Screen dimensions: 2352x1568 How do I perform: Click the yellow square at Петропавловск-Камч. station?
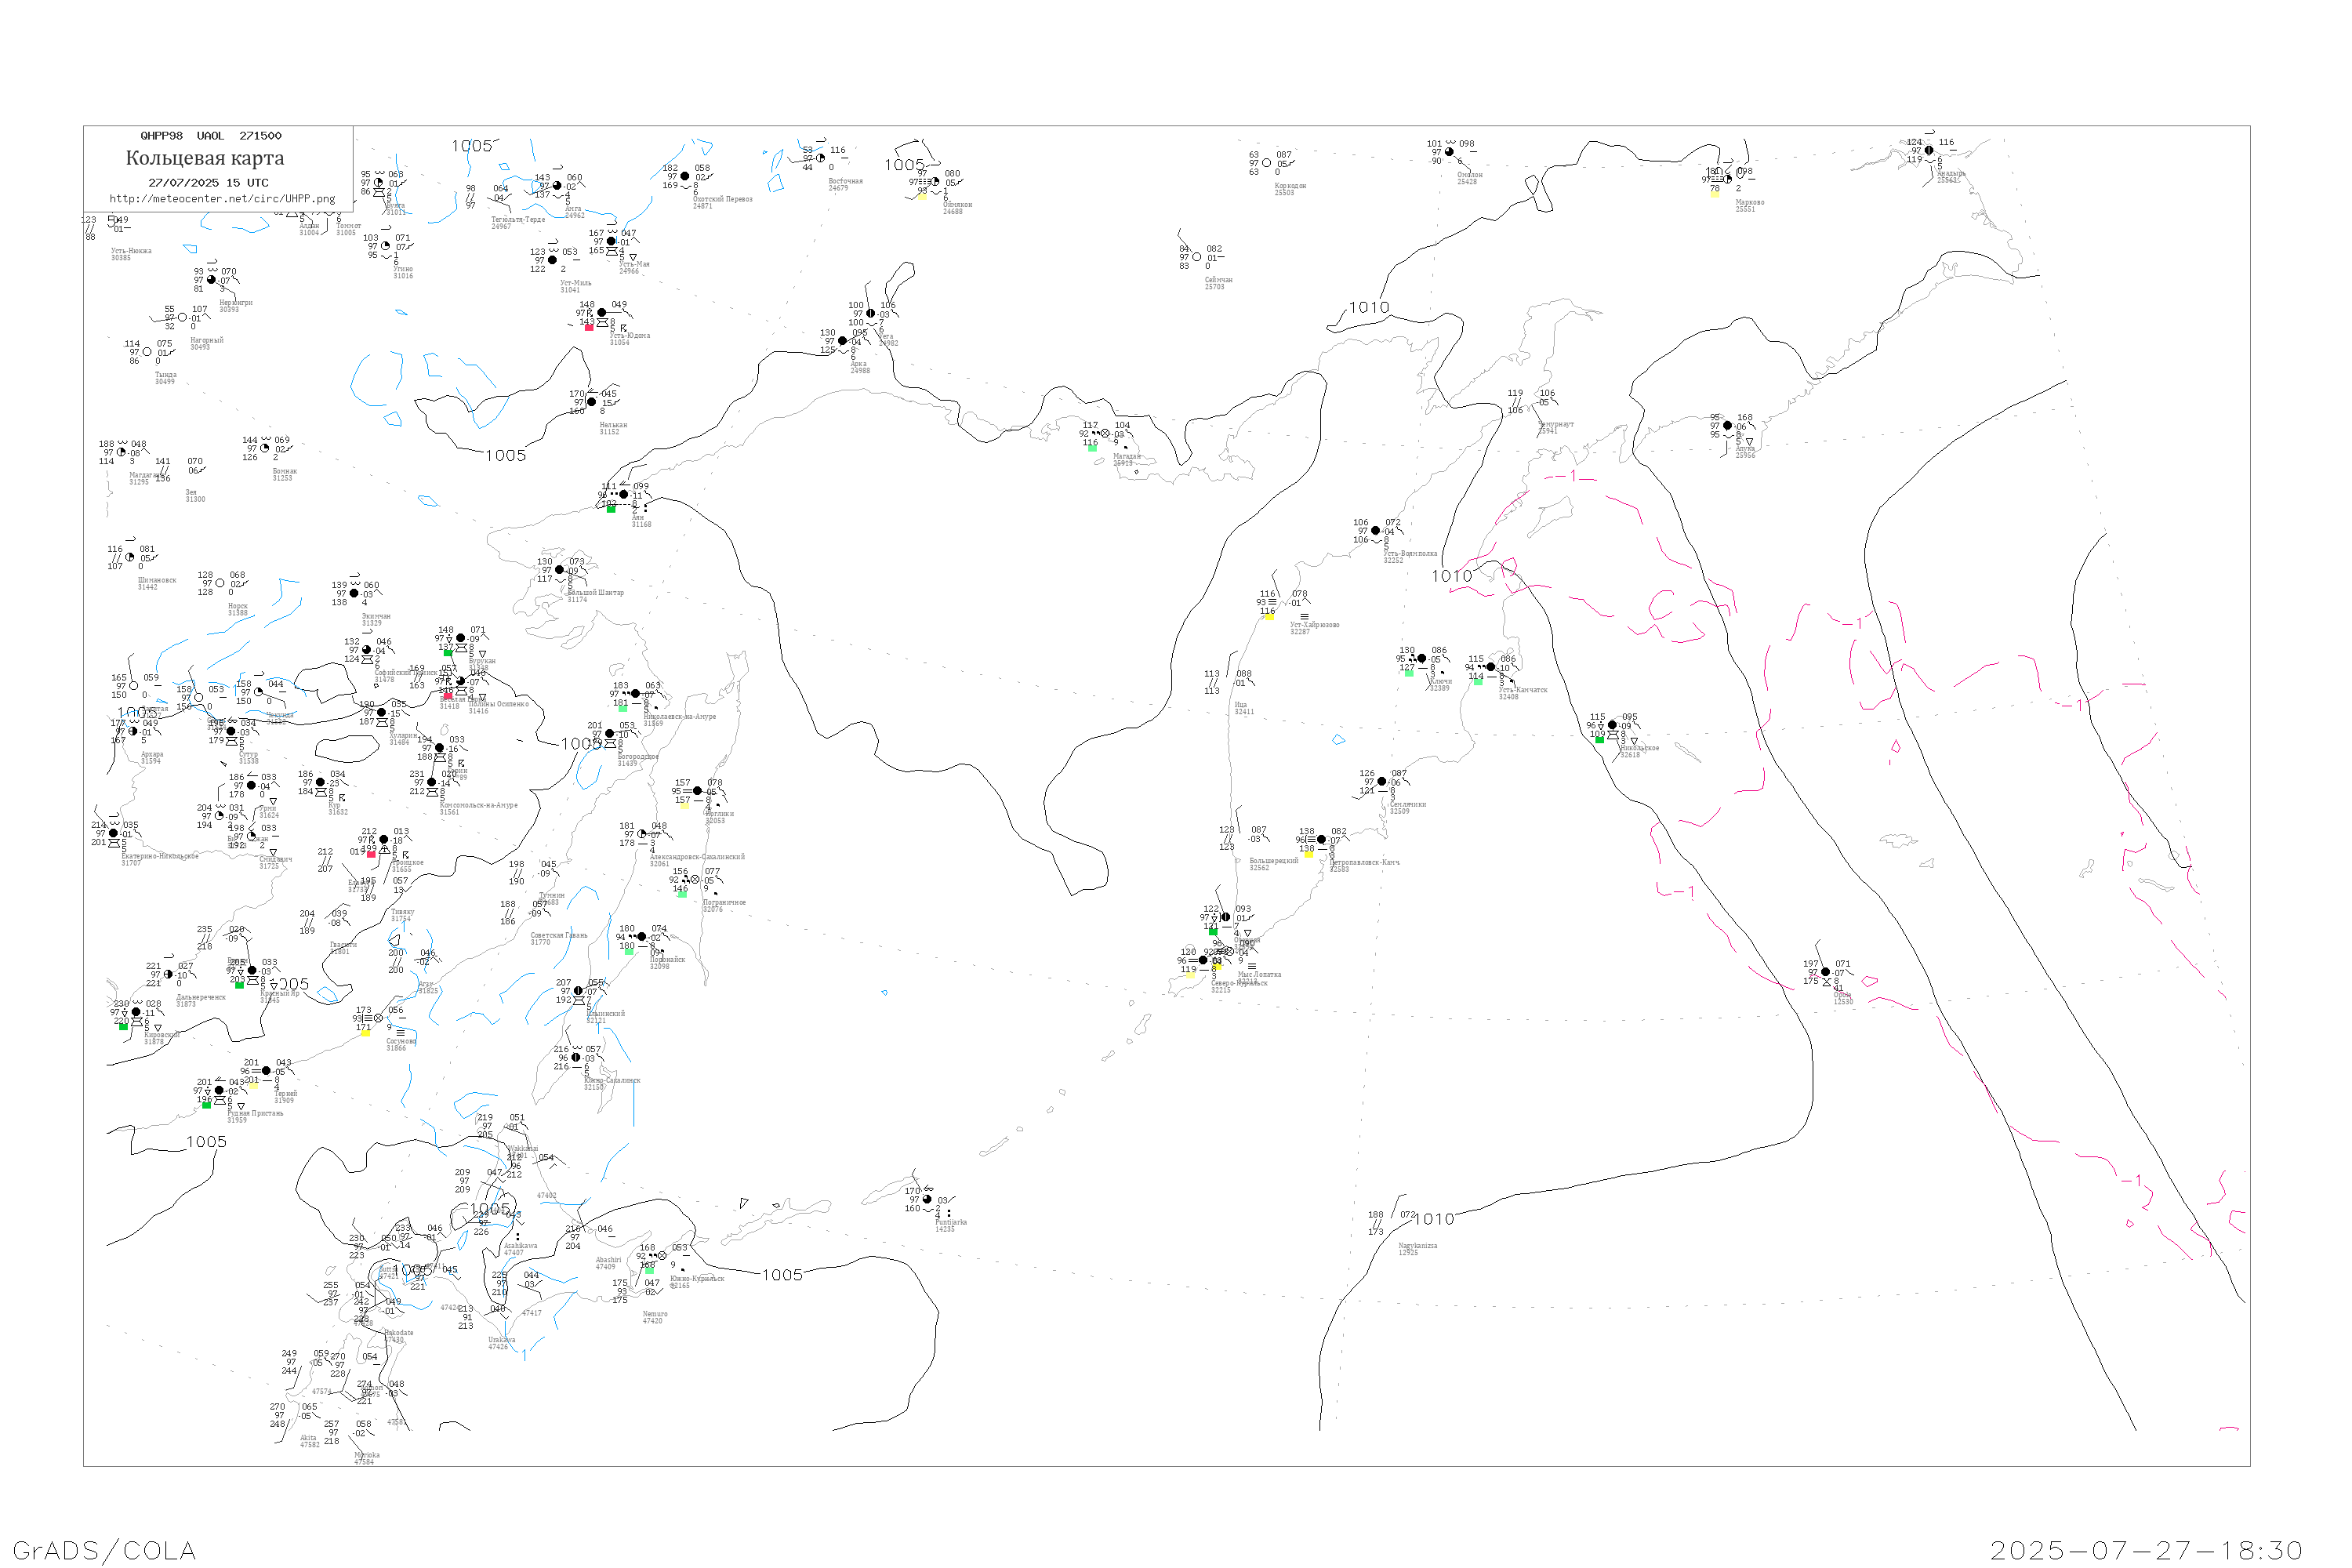1309,854
